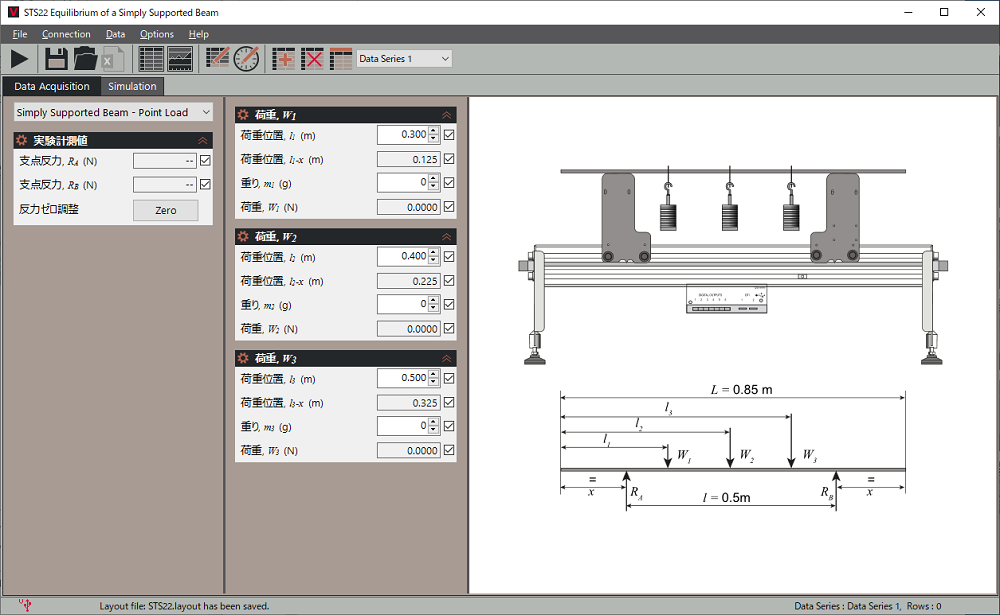Screen dimensions: 1000x615
Task: Click the Zero button for 反力ゼロ調整
Action: click(166, 210)
